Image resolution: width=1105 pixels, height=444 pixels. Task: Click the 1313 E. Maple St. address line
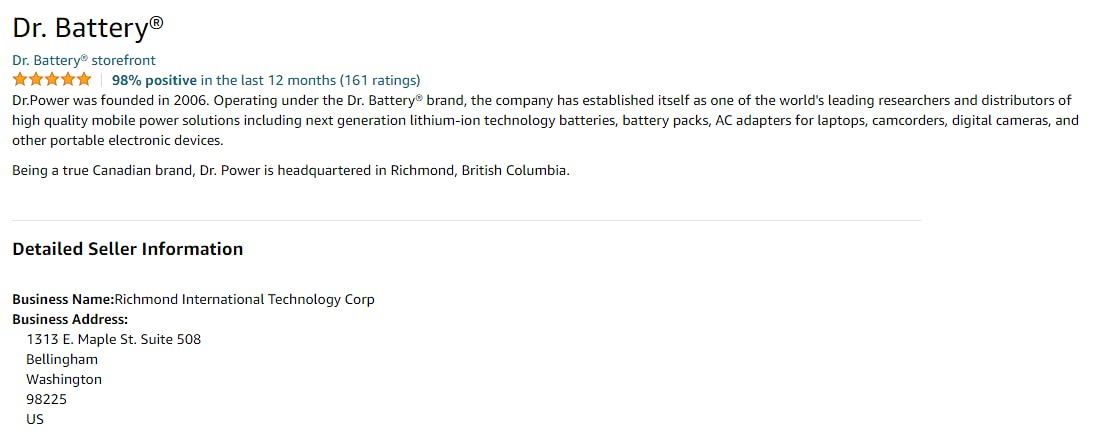point(113,339)
